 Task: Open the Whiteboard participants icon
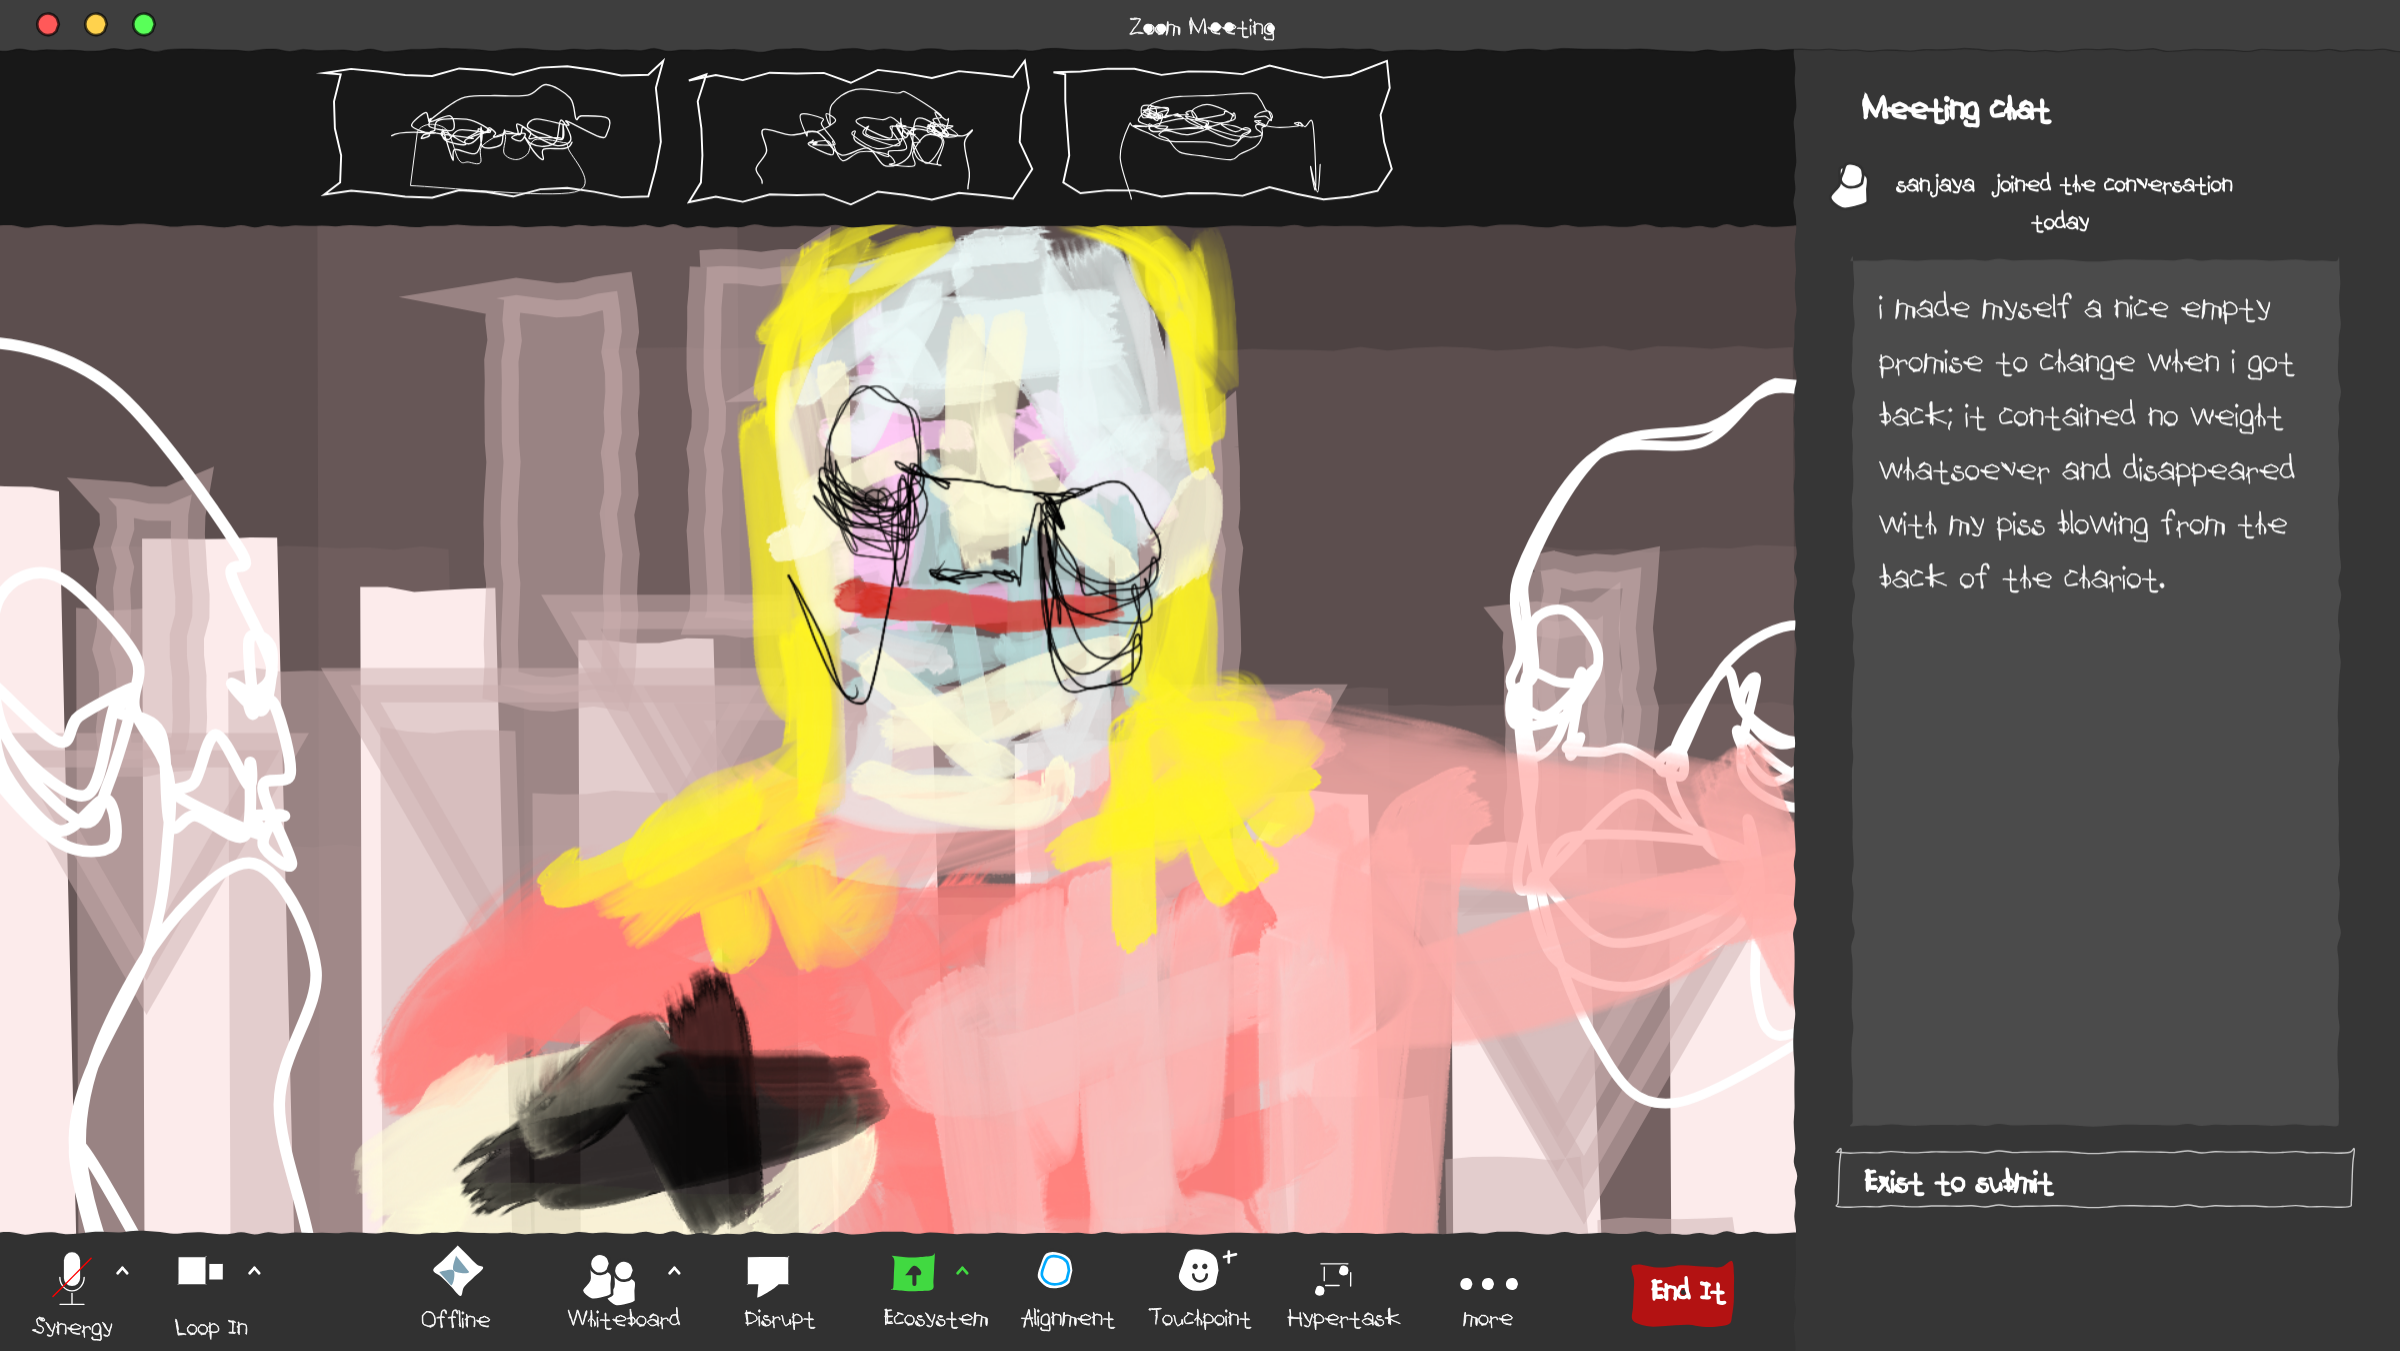(x=609, y=1278)
